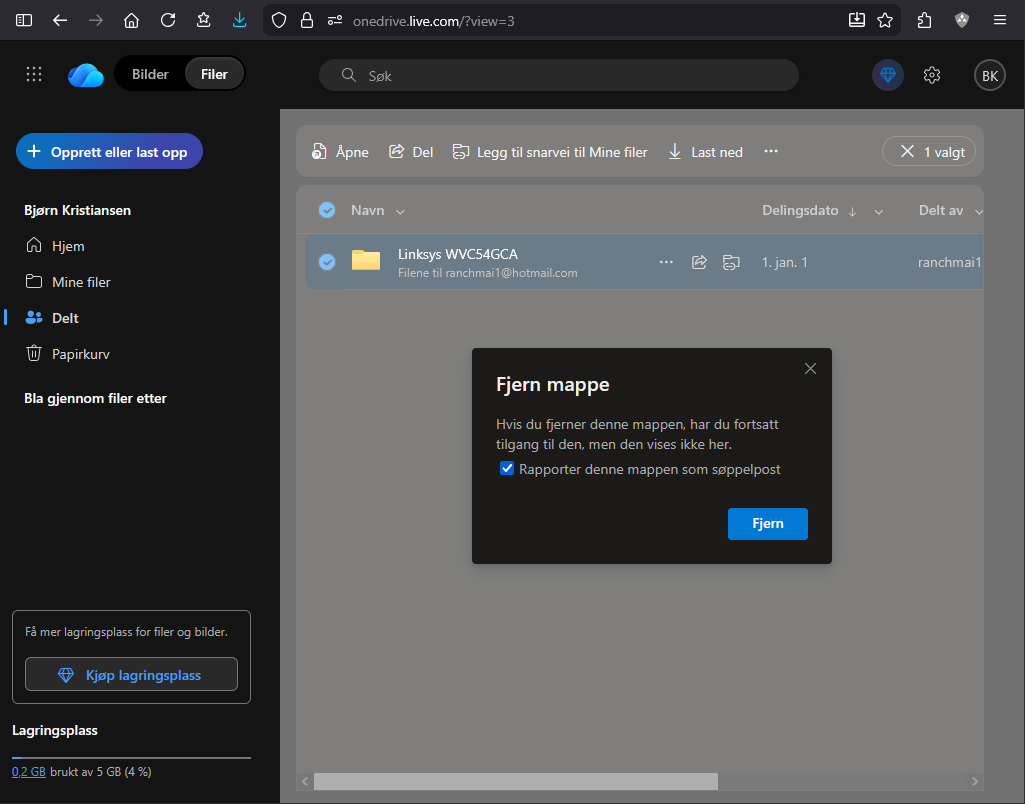Click the horizontal scrollbar at bottom
Viewport: 1025px width, 804px height.
point(515,781)
